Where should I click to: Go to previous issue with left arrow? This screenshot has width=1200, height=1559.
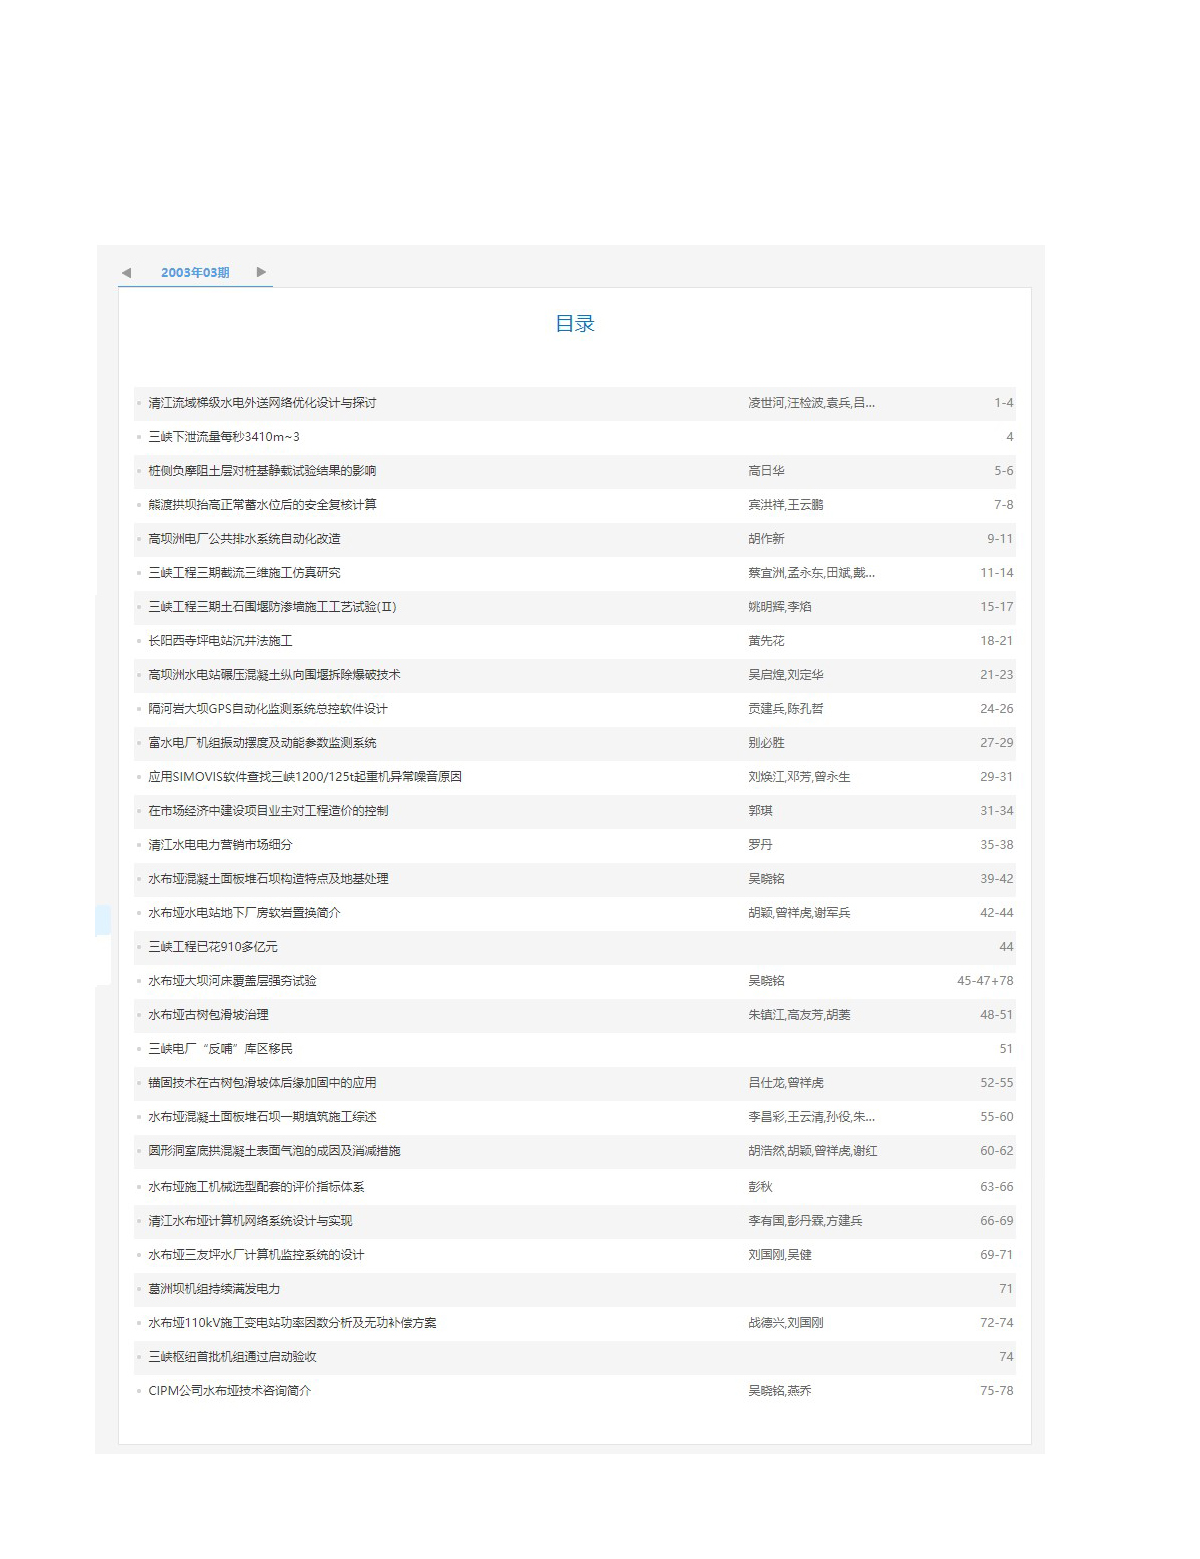coord(126,272)
